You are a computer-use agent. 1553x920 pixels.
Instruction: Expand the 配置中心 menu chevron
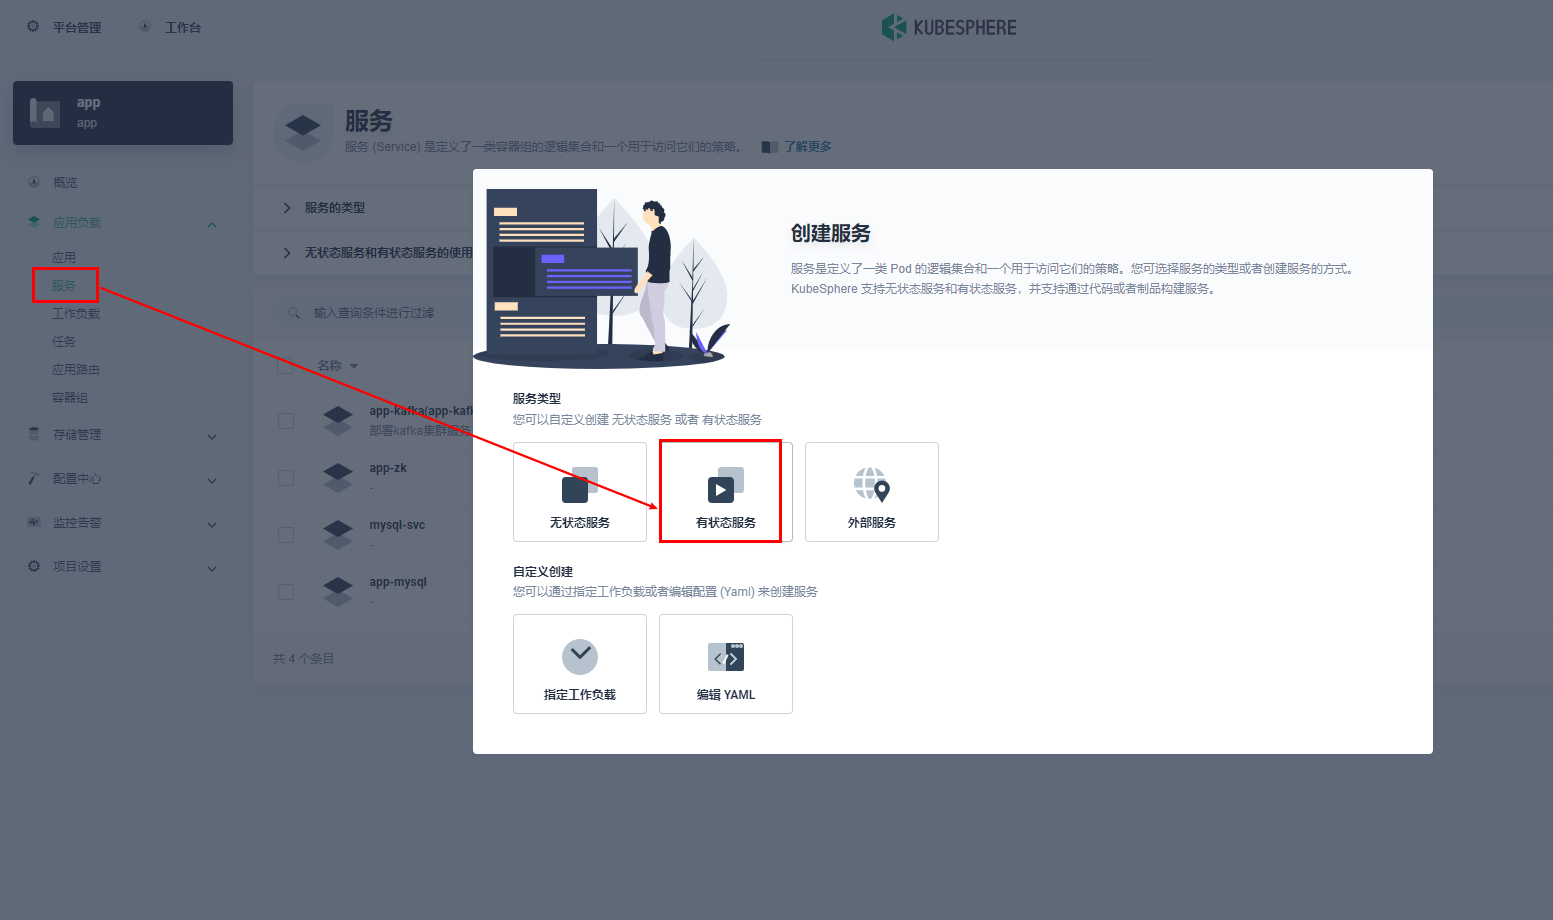[x=212, y=480]
